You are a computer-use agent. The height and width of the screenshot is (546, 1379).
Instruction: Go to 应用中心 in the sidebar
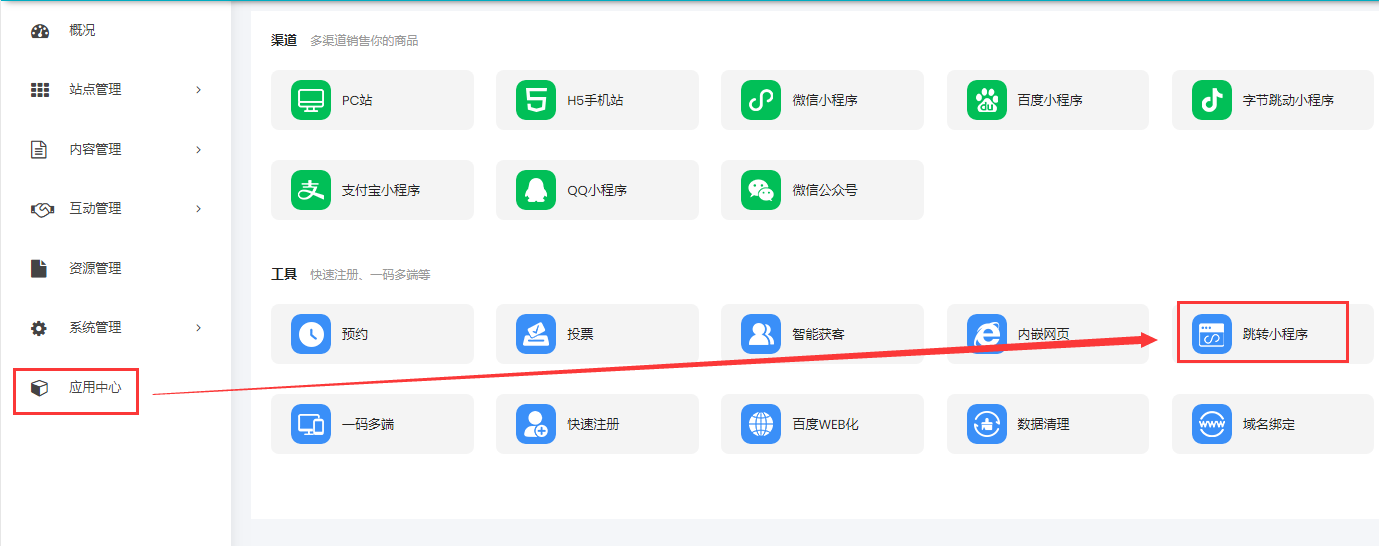click(x=94, y=388)
